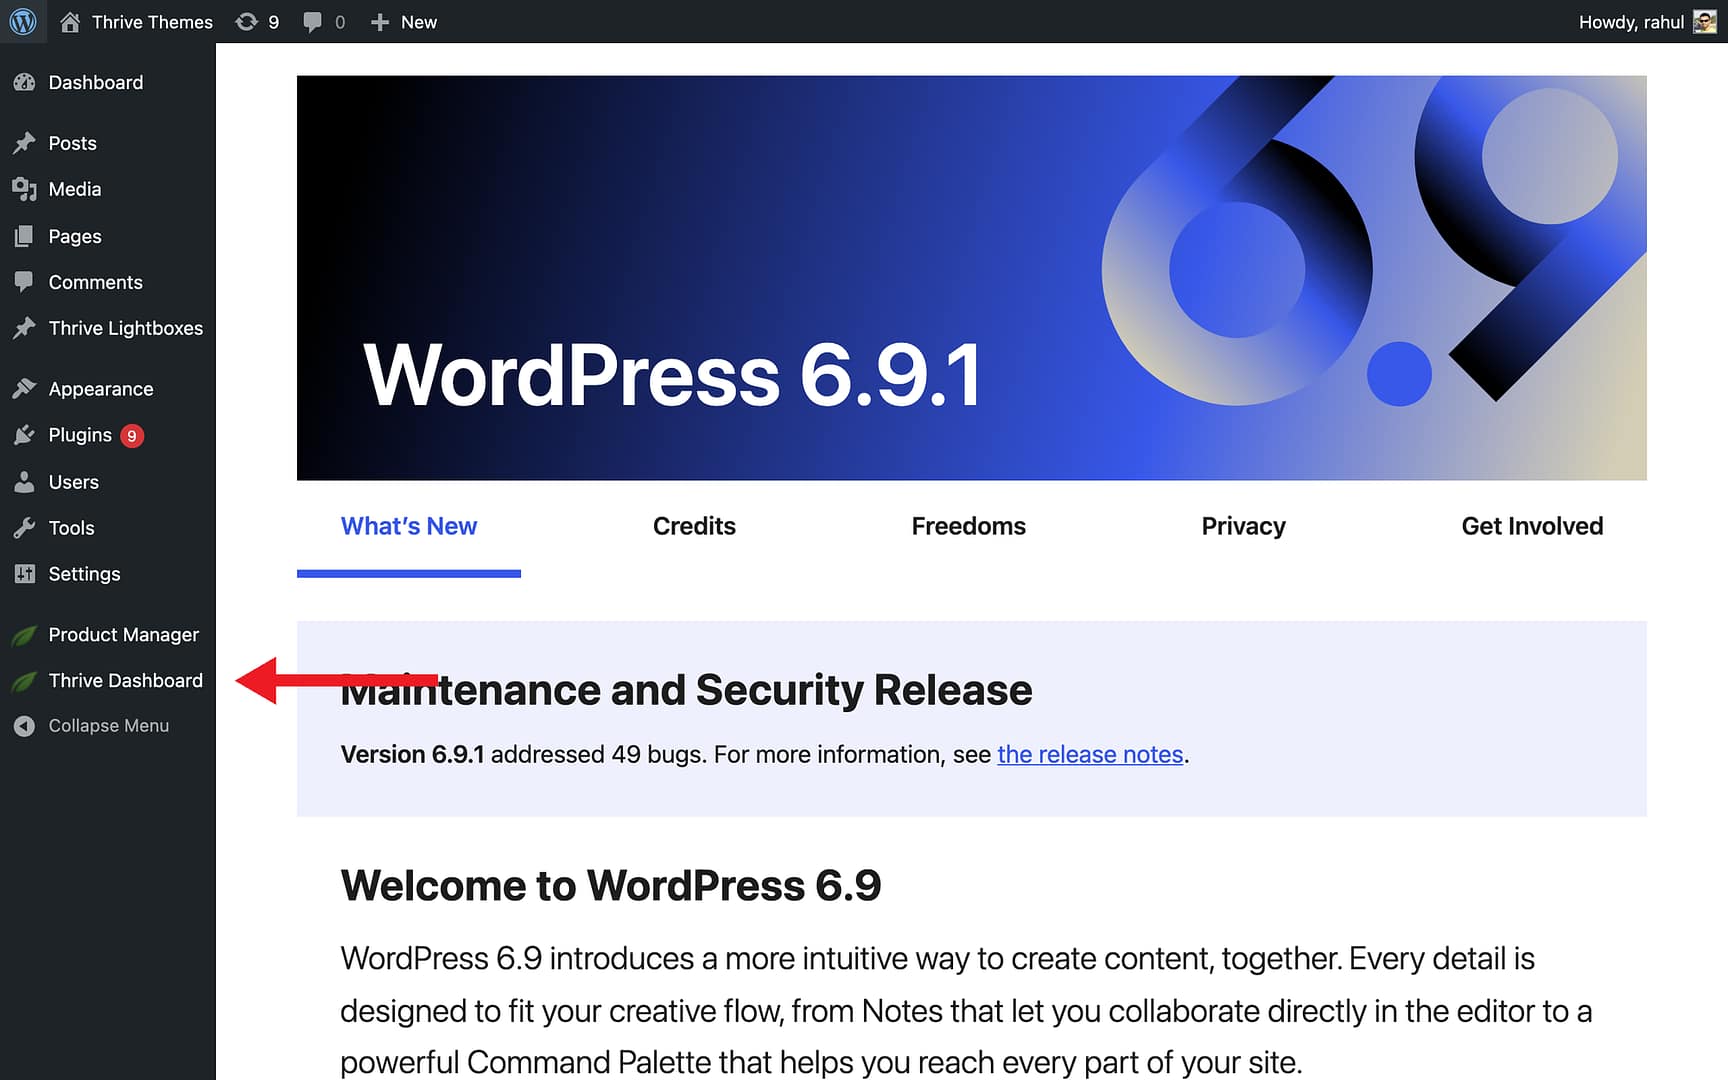The width and height of the screenshot is (1728, 1080).
Task: Open Product Manager in the sidebar
Action: (x=123, y=635)
